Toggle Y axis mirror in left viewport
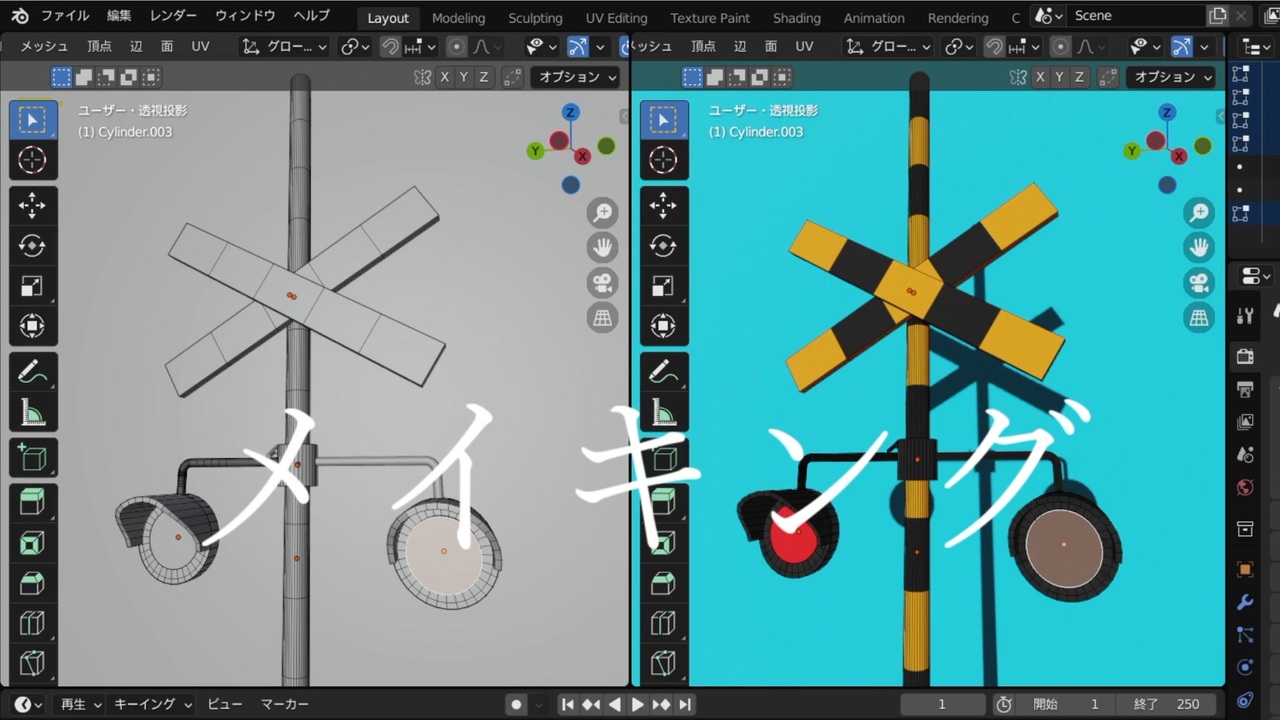Viewport: 1280px width, 720px height. pos(464,77)
